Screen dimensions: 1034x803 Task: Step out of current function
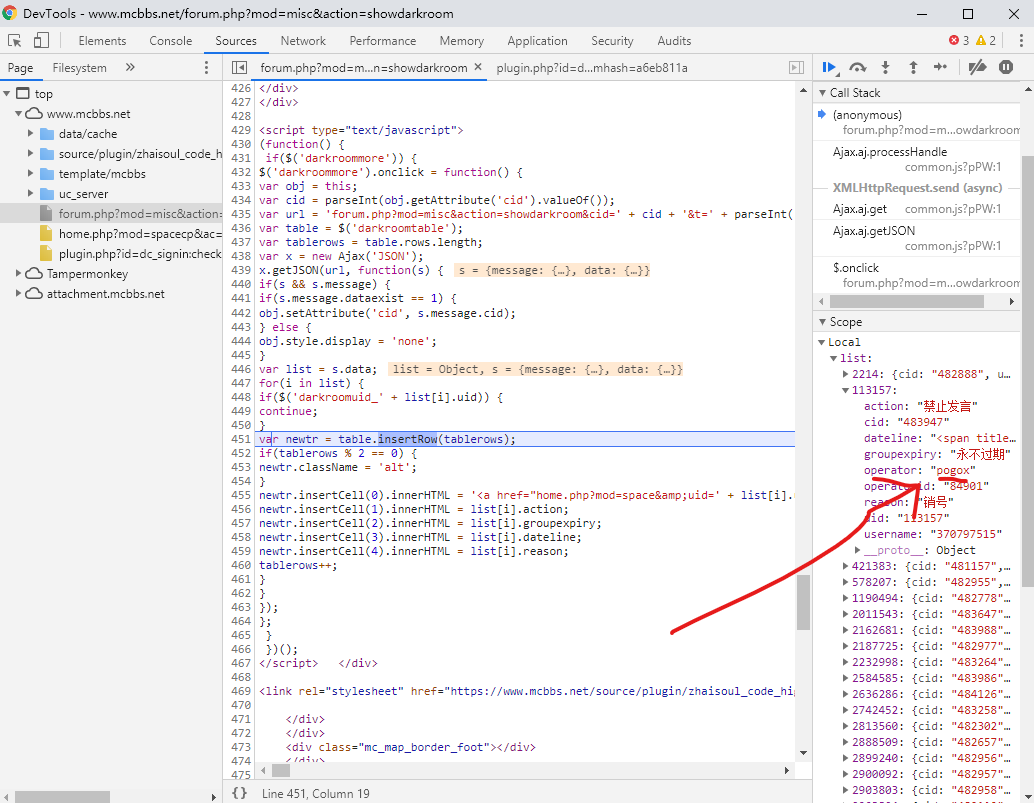point(913,67)
